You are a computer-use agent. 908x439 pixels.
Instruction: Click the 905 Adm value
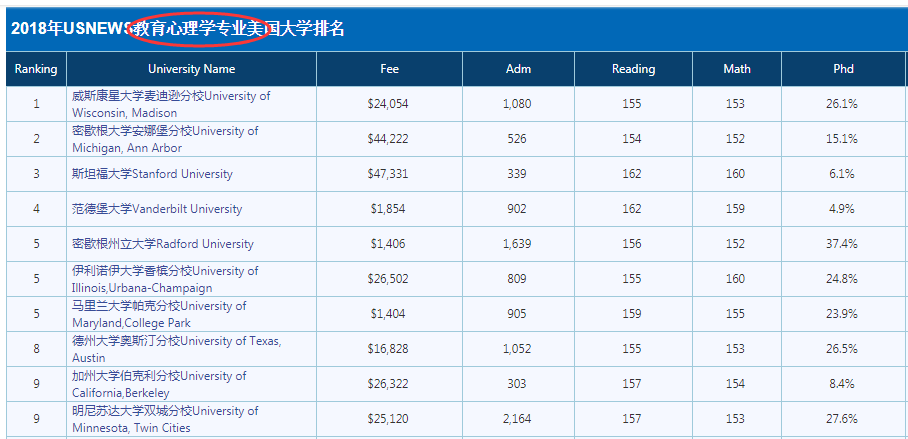click(x=517, y=314)
